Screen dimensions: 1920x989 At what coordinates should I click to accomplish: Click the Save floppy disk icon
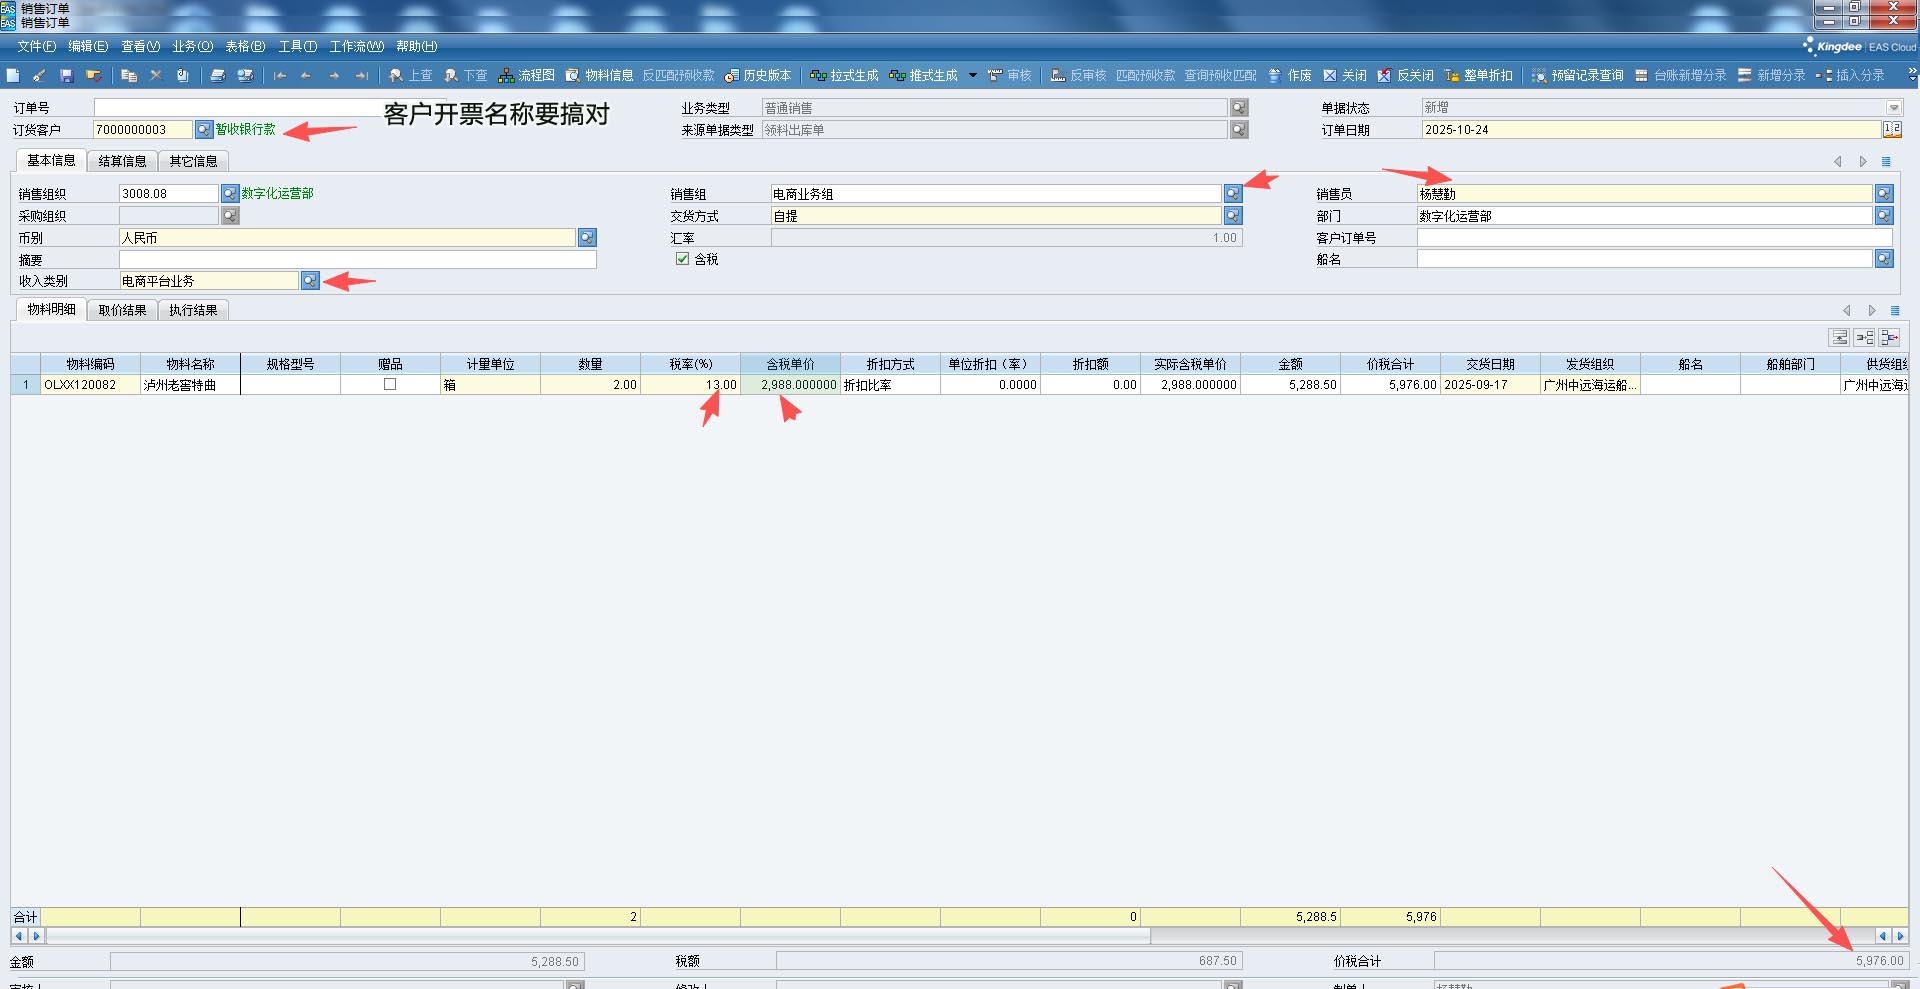67,76
